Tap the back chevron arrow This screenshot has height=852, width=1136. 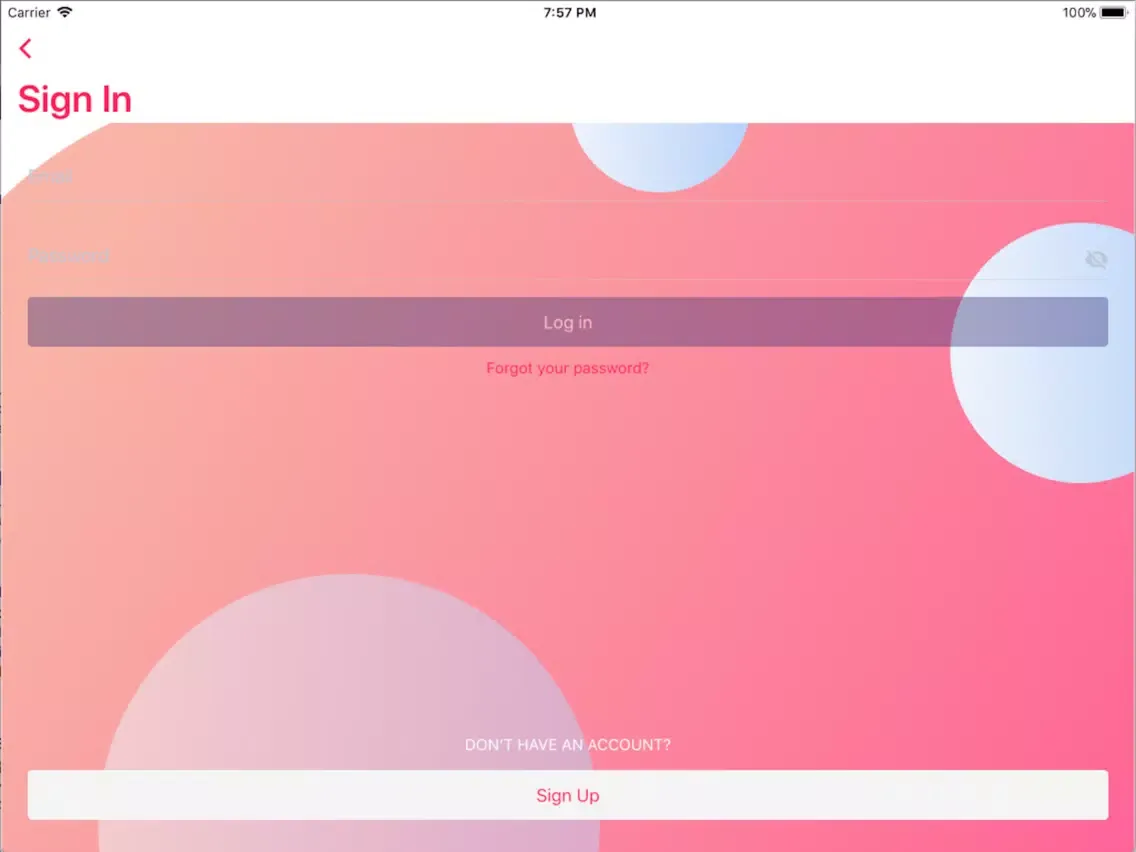tap(26, 48)
